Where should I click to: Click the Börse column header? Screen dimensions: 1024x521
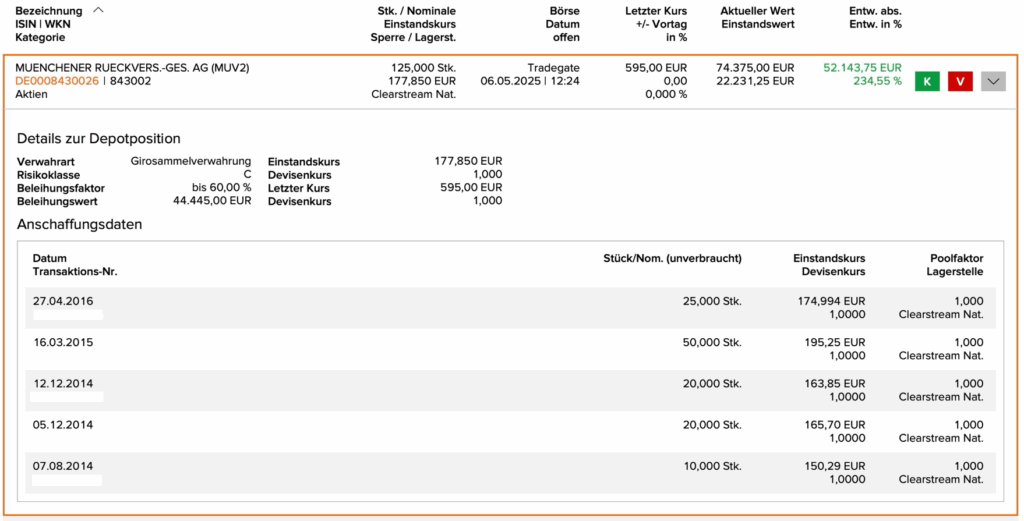(563, 11)
